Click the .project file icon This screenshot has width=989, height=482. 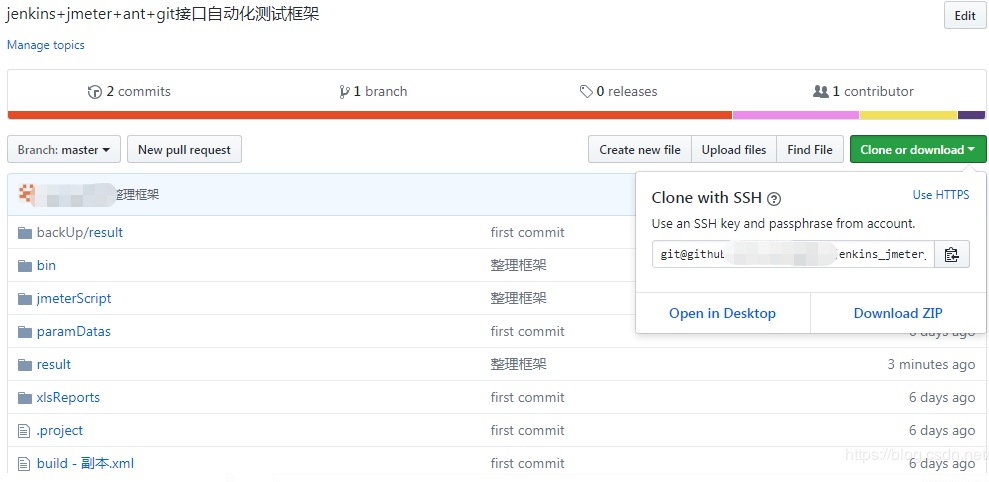(24, 431)
